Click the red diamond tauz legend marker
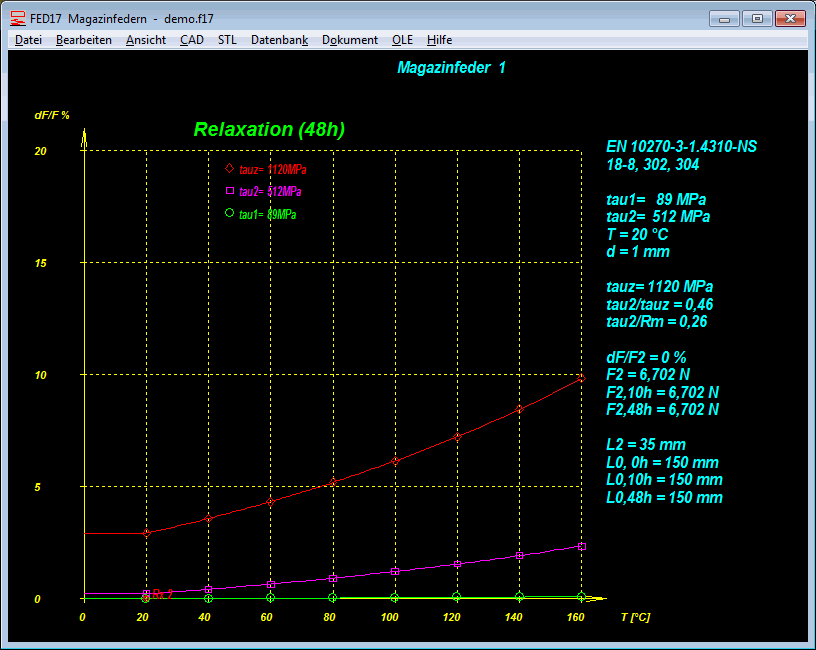816x650 pixels. click(229, 168)
